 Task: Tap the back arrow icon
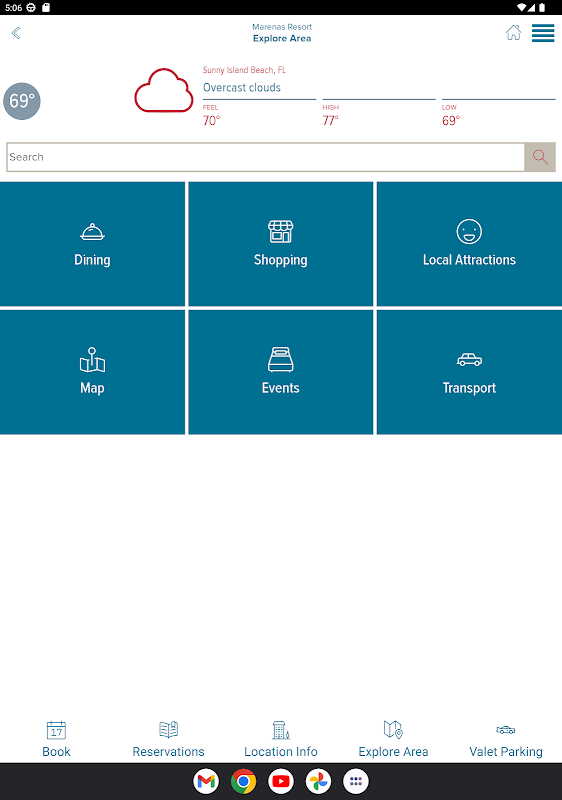pos(16,33)
